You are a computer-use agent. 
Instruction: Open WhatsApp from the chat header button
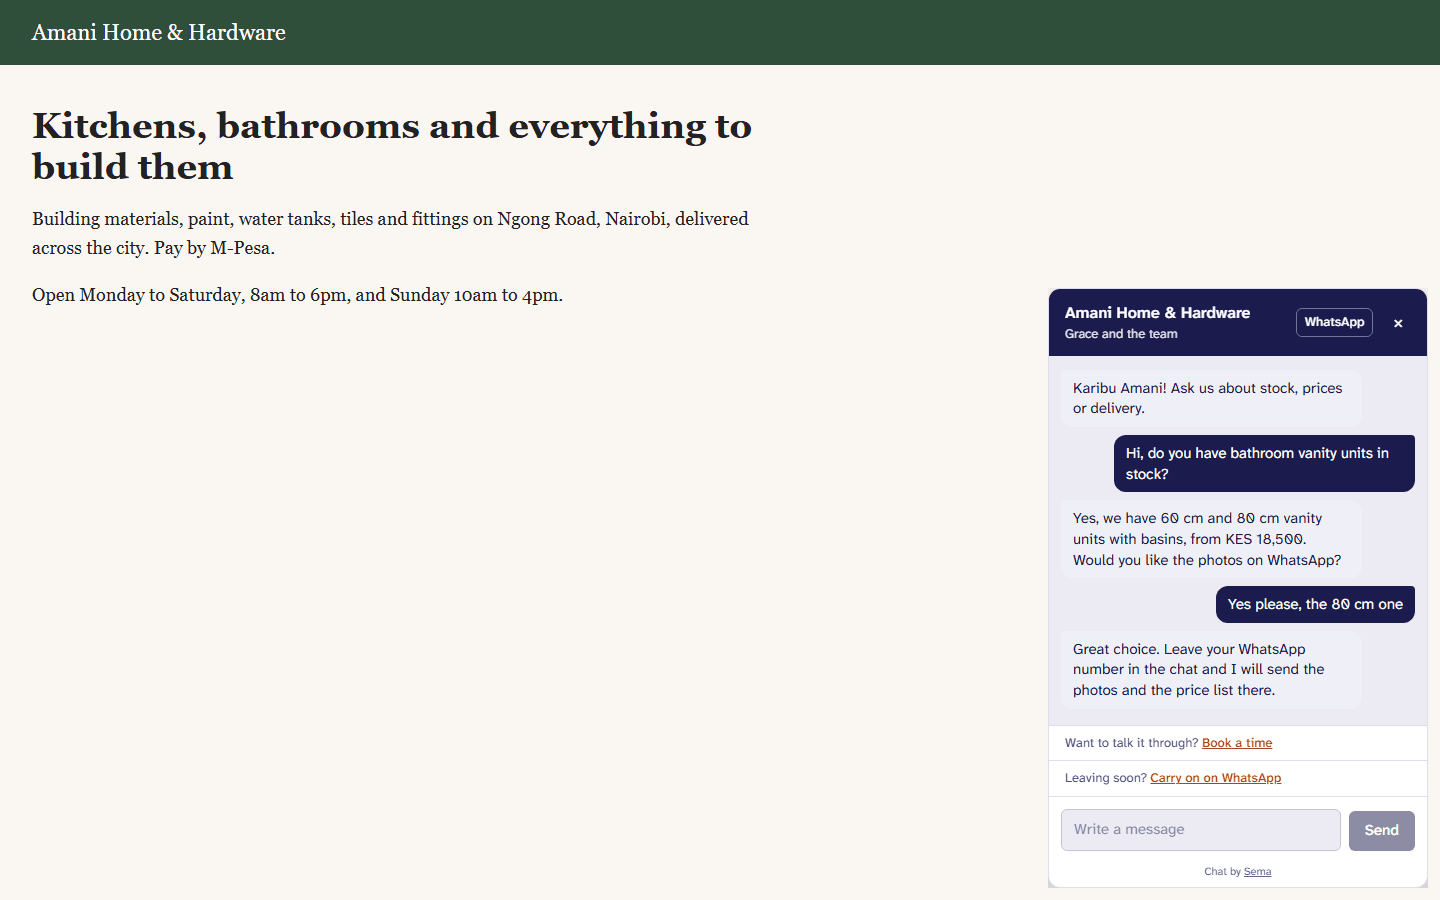(1334, 322)
